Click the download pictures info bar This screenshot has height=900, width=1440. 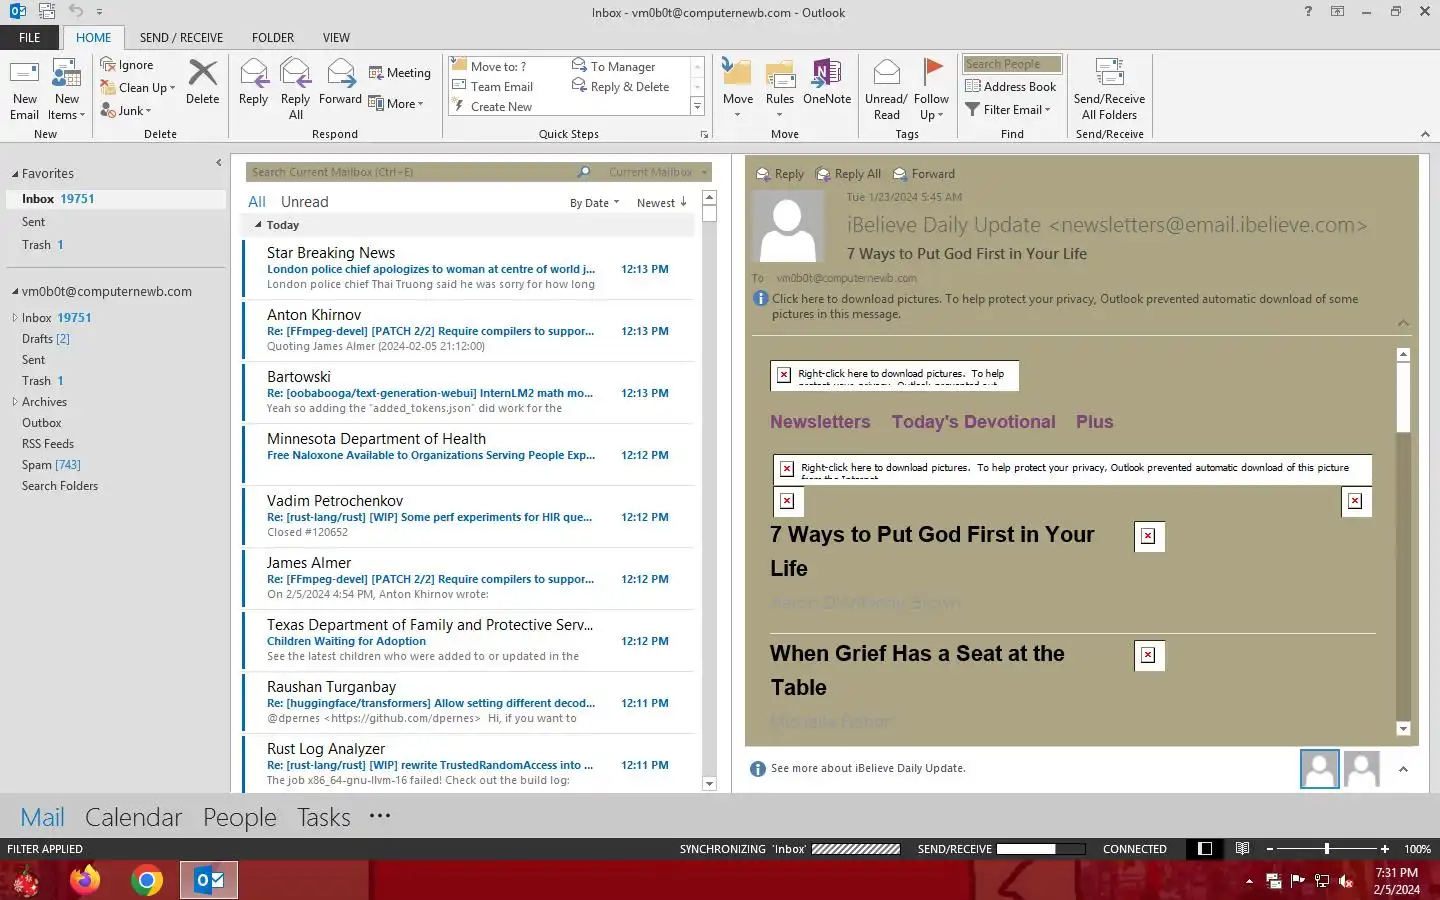pyautogui.click(x=1065, y=306)
